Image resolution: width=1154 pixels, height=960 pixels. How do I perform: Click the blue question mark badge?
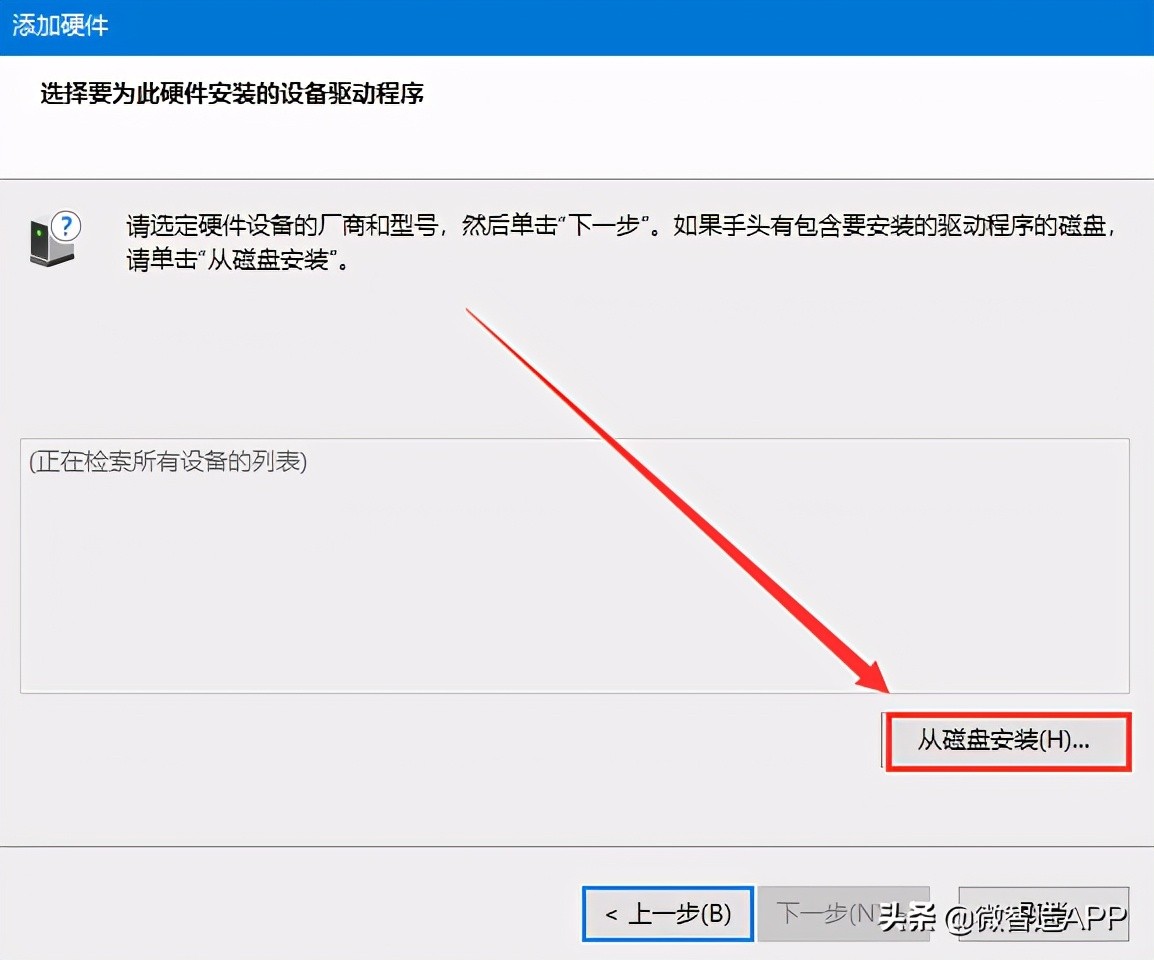point(66,224)
